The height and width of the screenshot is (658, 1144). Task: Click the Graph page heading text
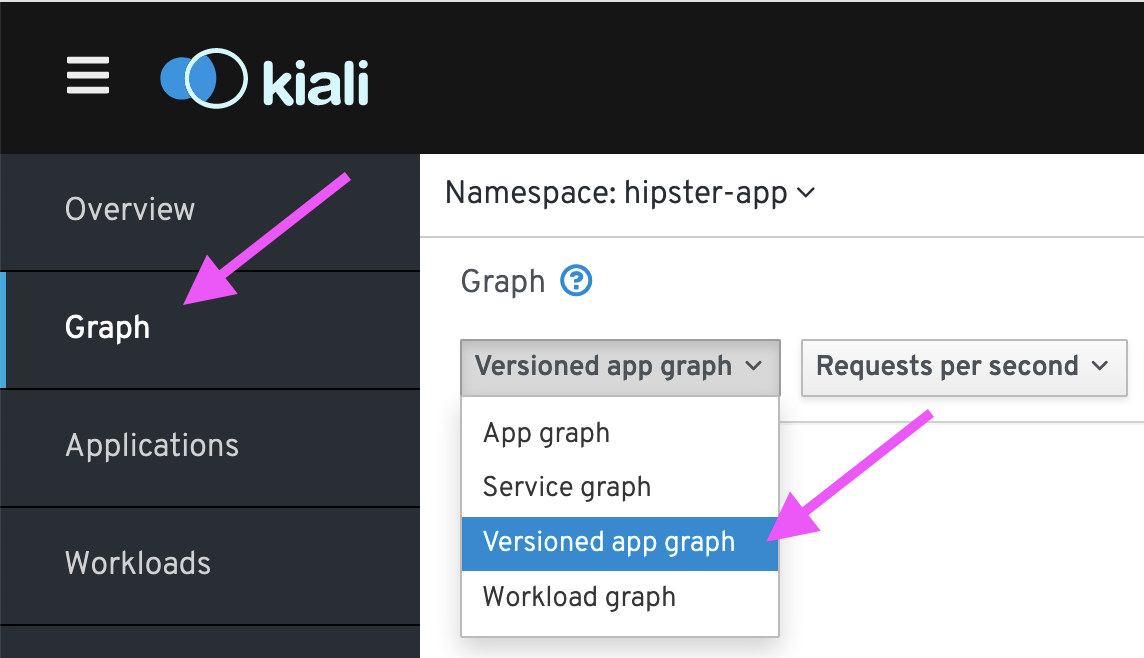[503, 282]
